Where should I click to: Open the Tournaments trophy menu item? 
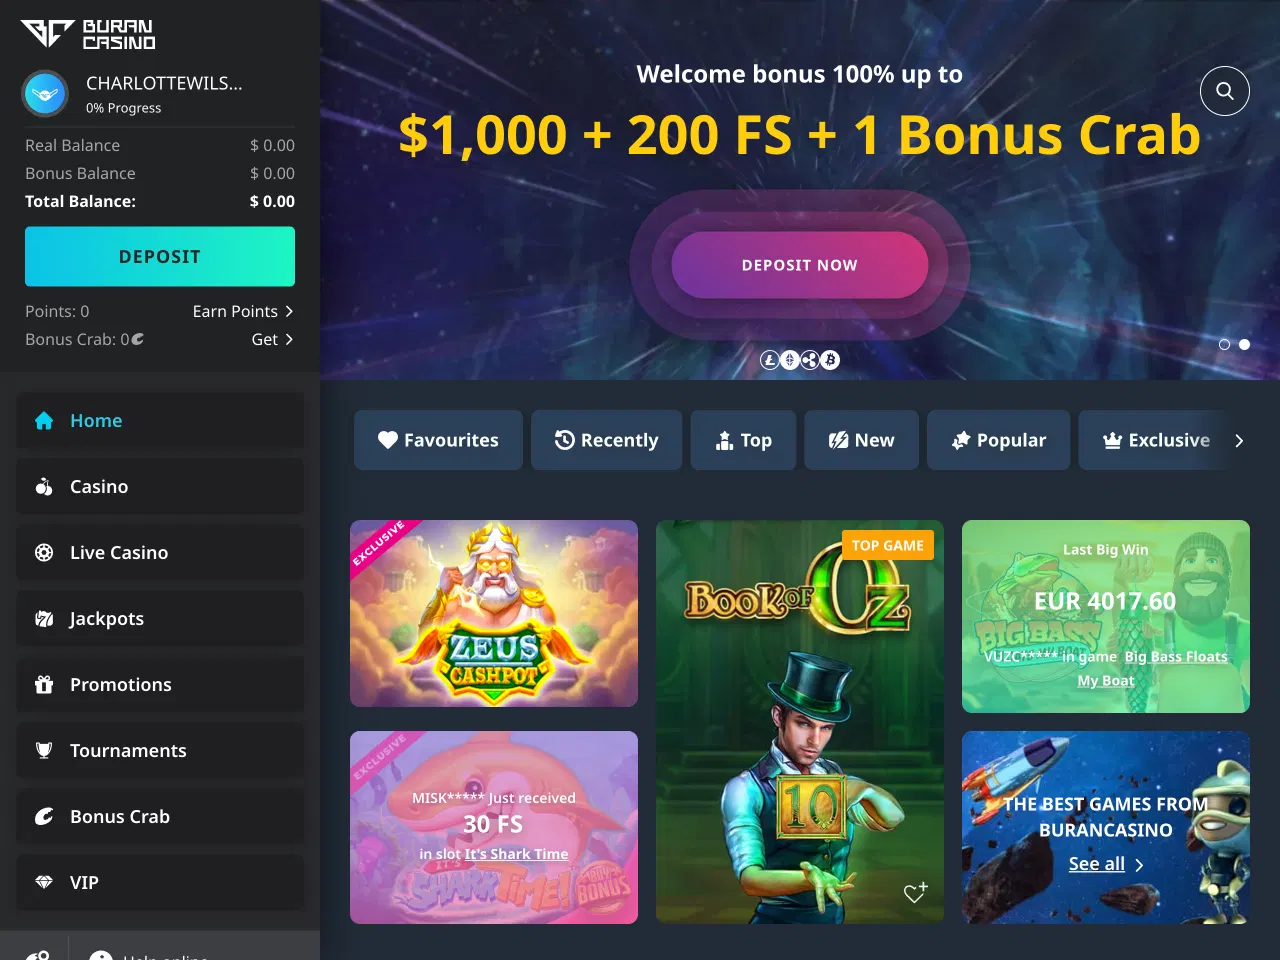point(160,751)
